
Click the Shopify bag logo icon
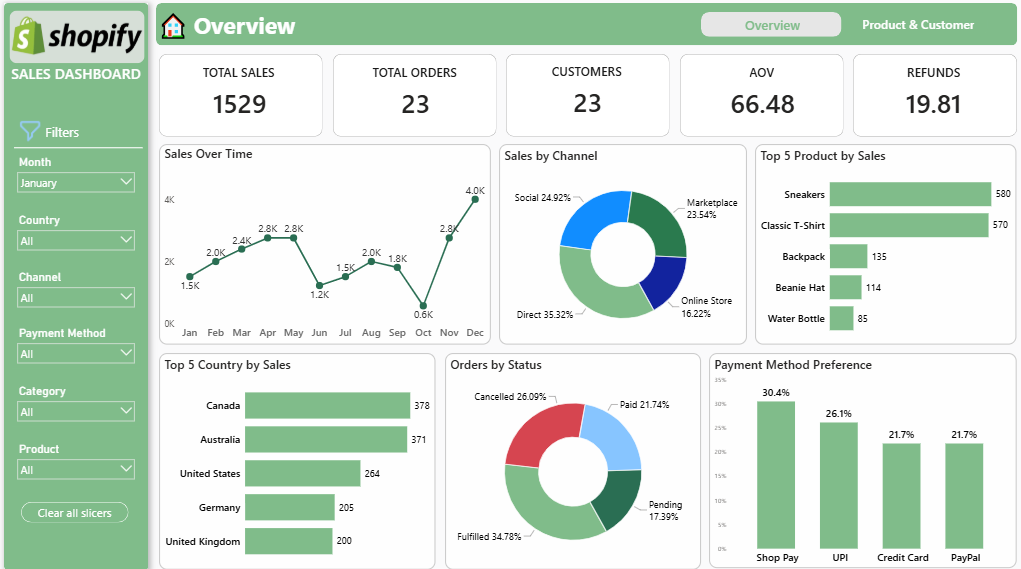coord(28,36)
